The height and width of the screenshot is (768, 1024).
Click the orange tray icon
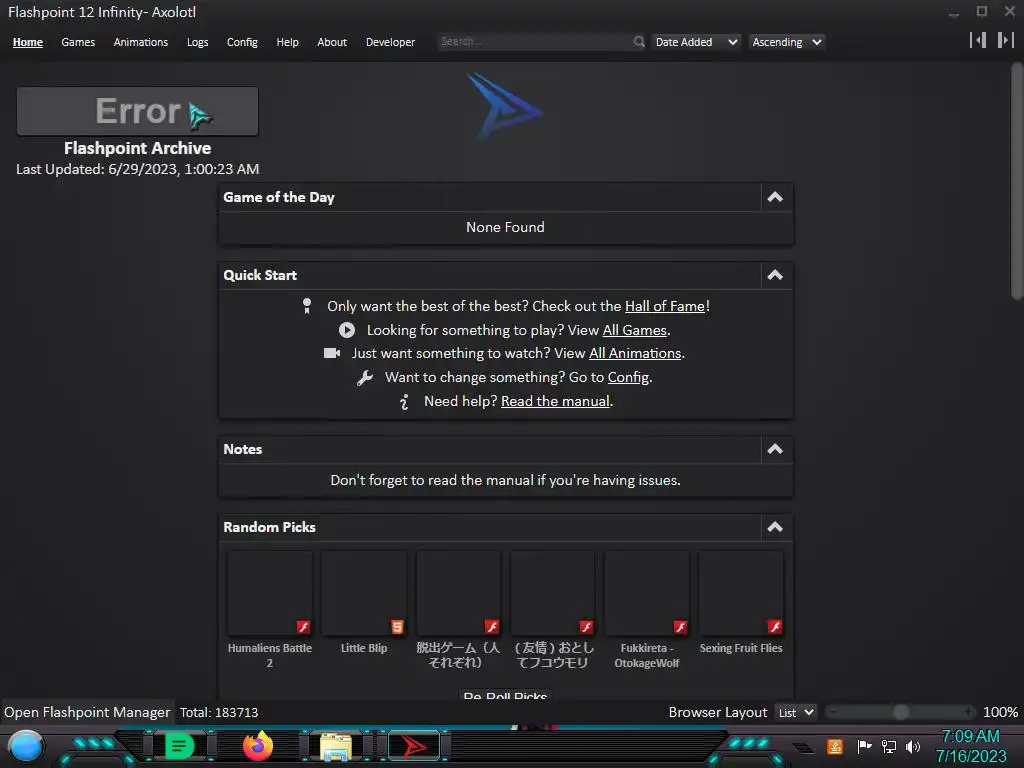coord(835,746)
